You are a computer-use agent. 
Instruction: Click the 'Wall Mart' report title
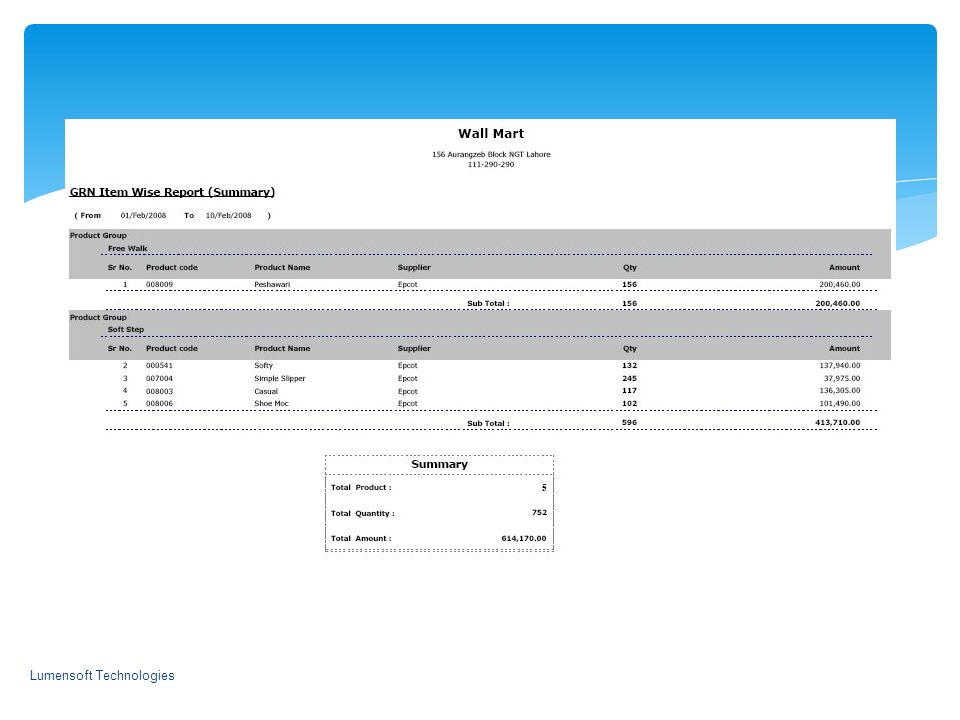tap(491, 133)
